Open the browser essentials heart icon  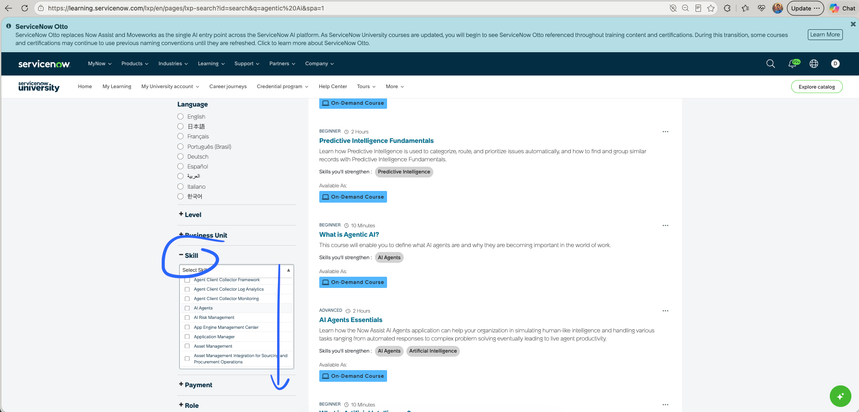(761, 8)
